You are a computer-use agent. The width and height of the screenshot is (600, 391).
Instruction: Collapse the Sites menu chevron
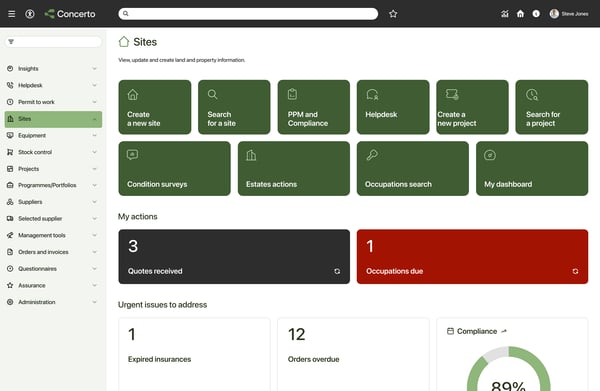point(94,119)
